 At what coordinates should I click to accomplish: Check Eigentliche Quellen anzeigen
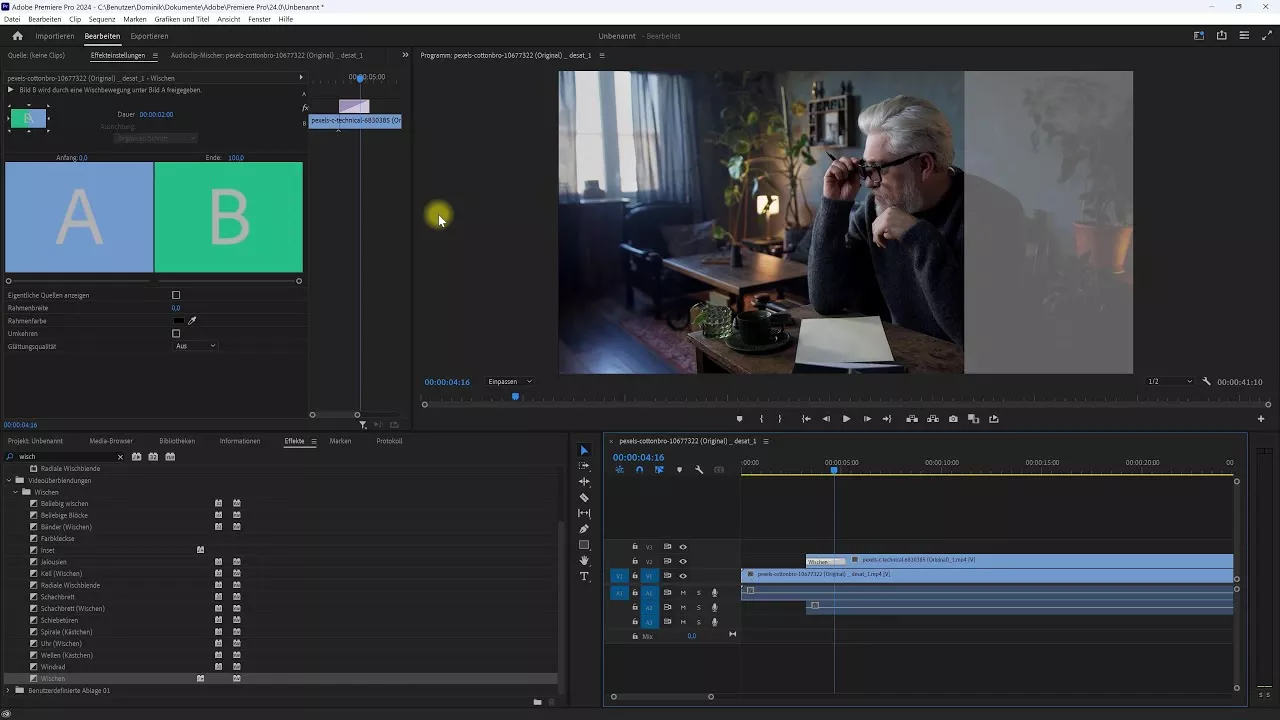pos(176,295)
